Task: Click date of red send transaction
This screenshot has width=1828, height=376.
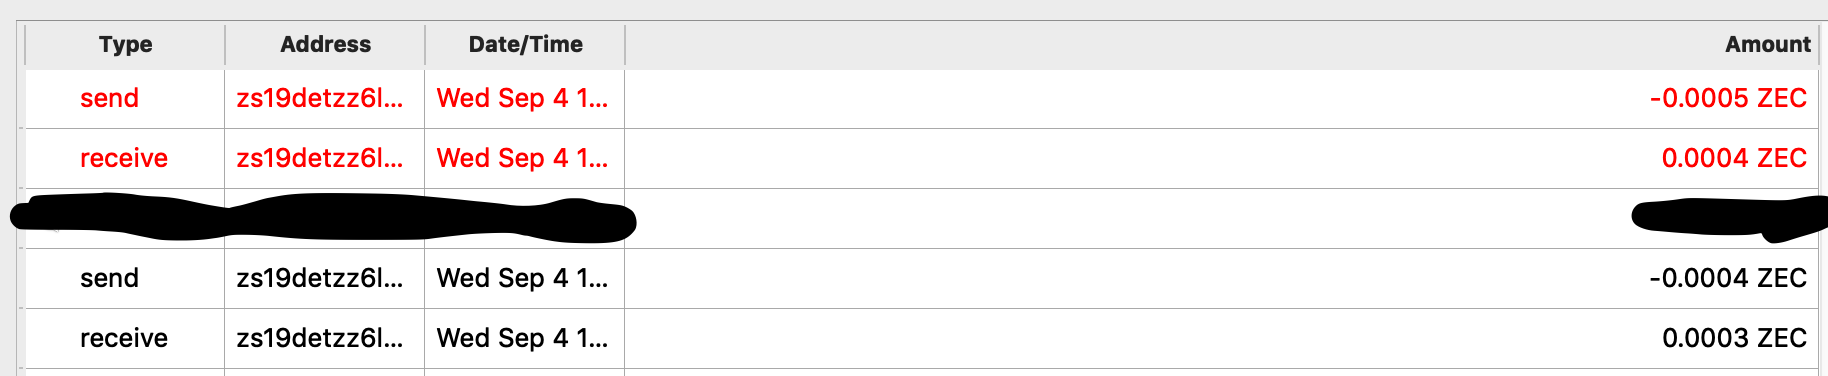Action: point(522,98)
